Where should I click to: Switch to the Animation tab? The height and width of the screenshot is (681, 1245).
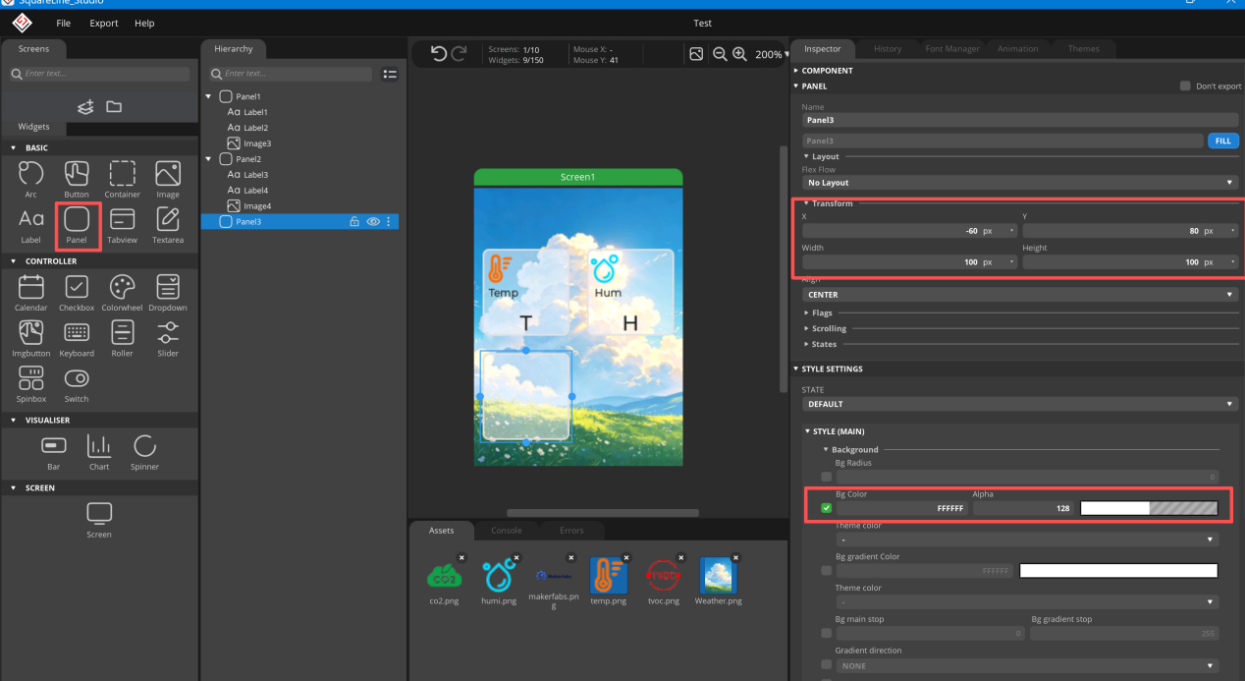point(1017,49)
